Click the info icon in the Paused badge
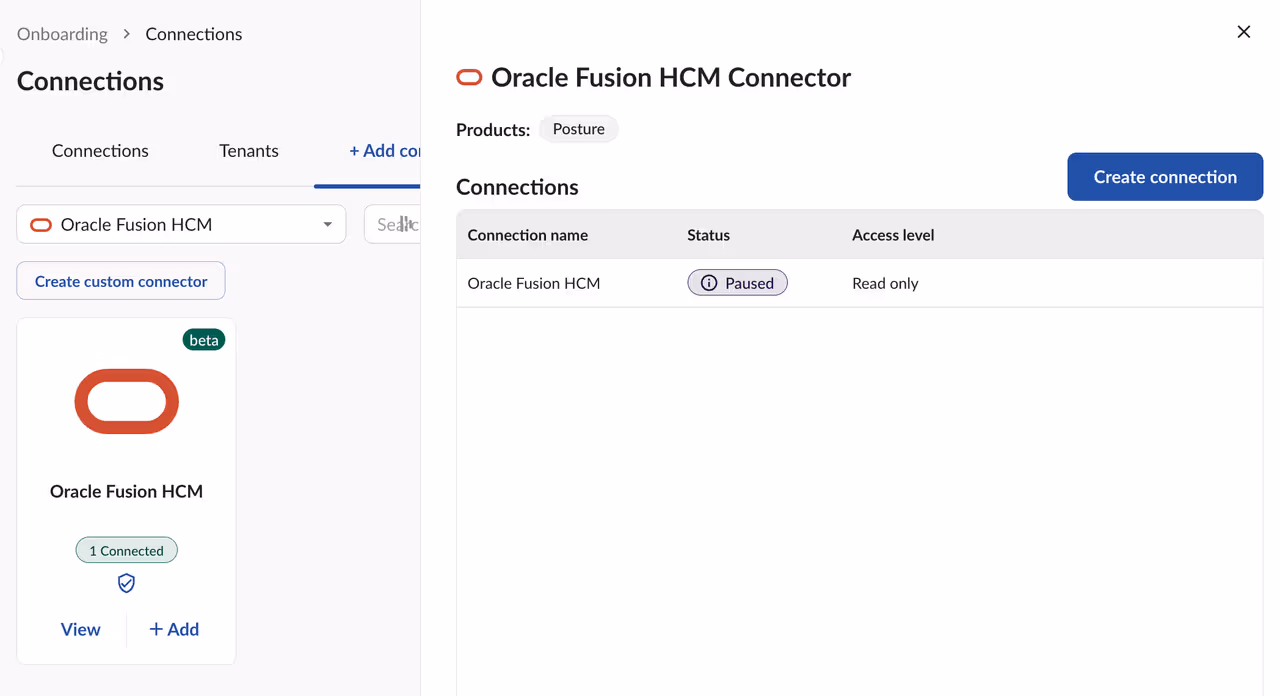 [709, 283]
